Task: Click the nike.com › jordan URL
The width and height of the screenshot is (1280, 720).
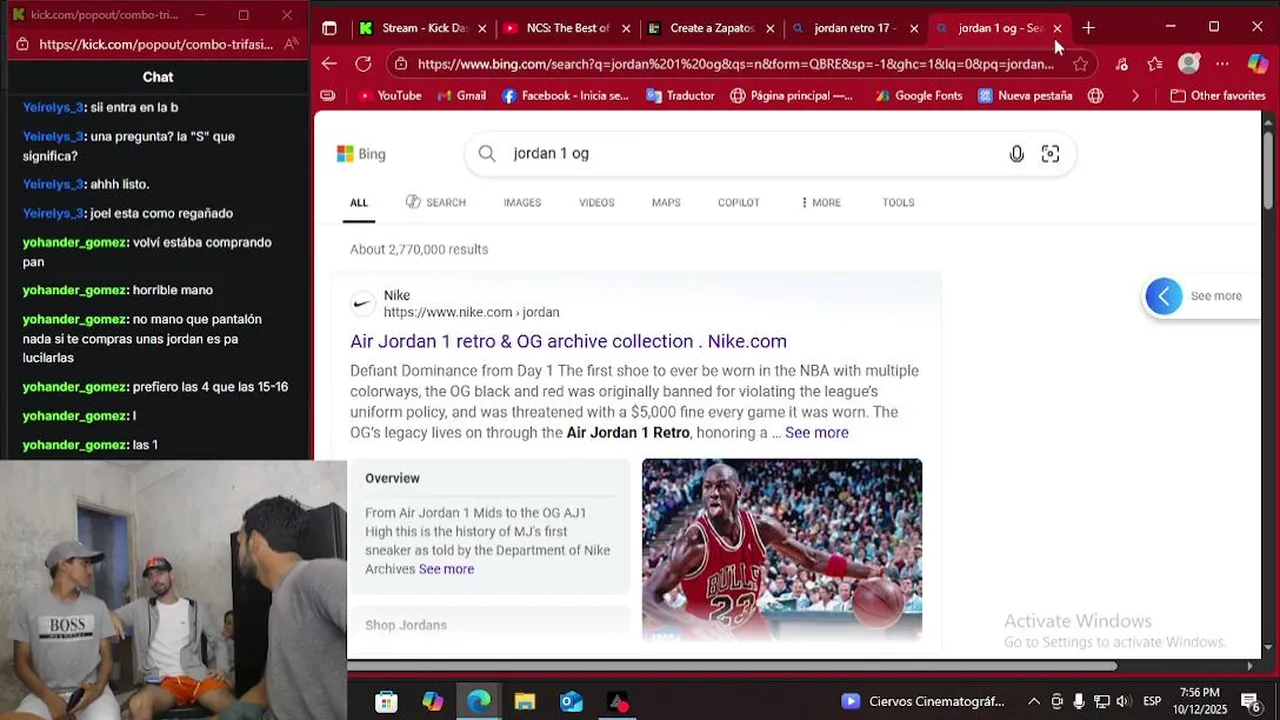Action: [472, 312]
